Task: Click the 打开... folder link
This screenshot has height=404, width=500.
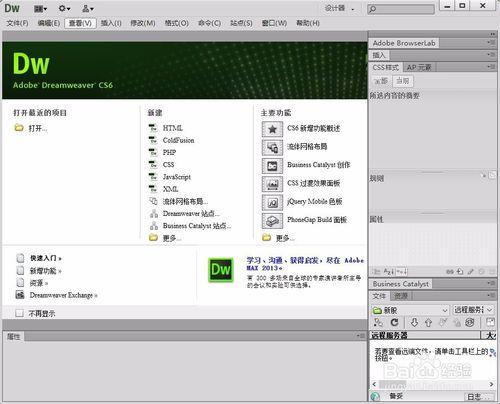Action: pos(31,128)
